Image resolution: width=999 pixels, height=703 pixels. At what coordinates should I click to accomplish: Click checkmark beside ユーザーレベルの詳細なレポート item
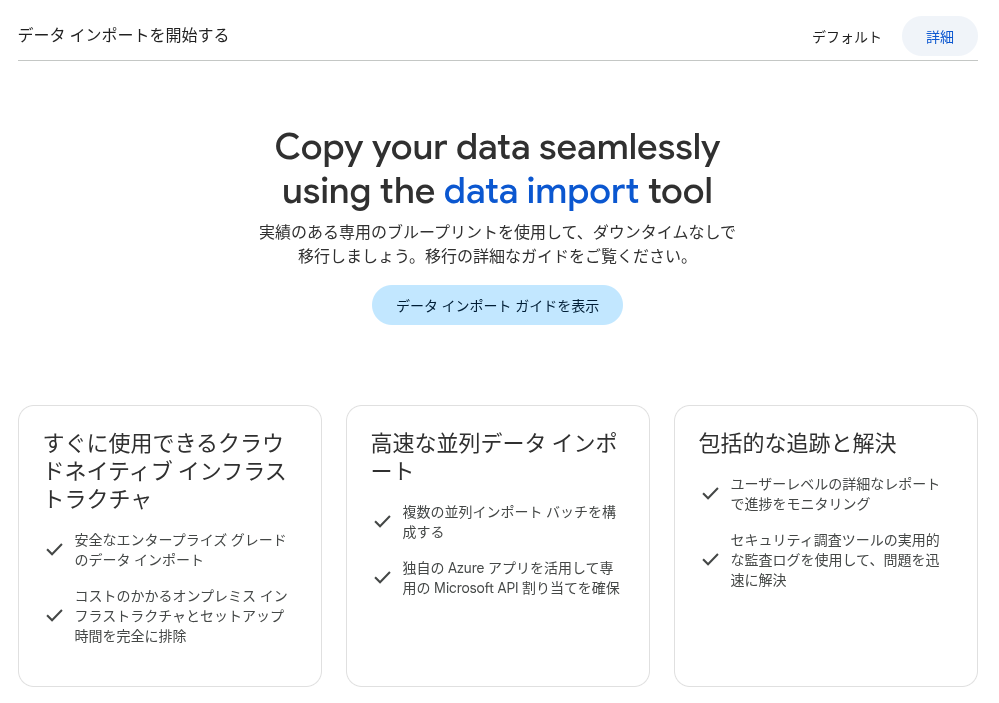[710, 494]
